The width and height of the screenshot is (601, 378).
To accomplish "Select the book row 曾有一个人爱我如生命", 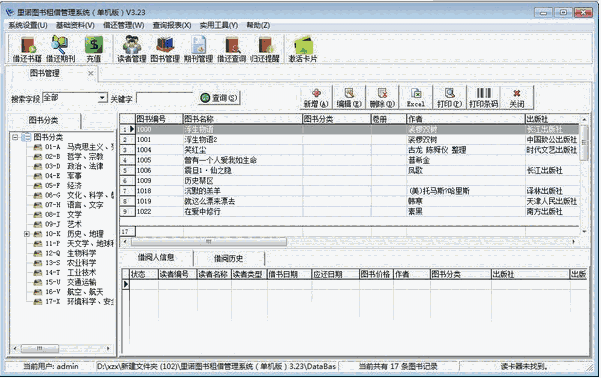I will (x=349, y=160).
